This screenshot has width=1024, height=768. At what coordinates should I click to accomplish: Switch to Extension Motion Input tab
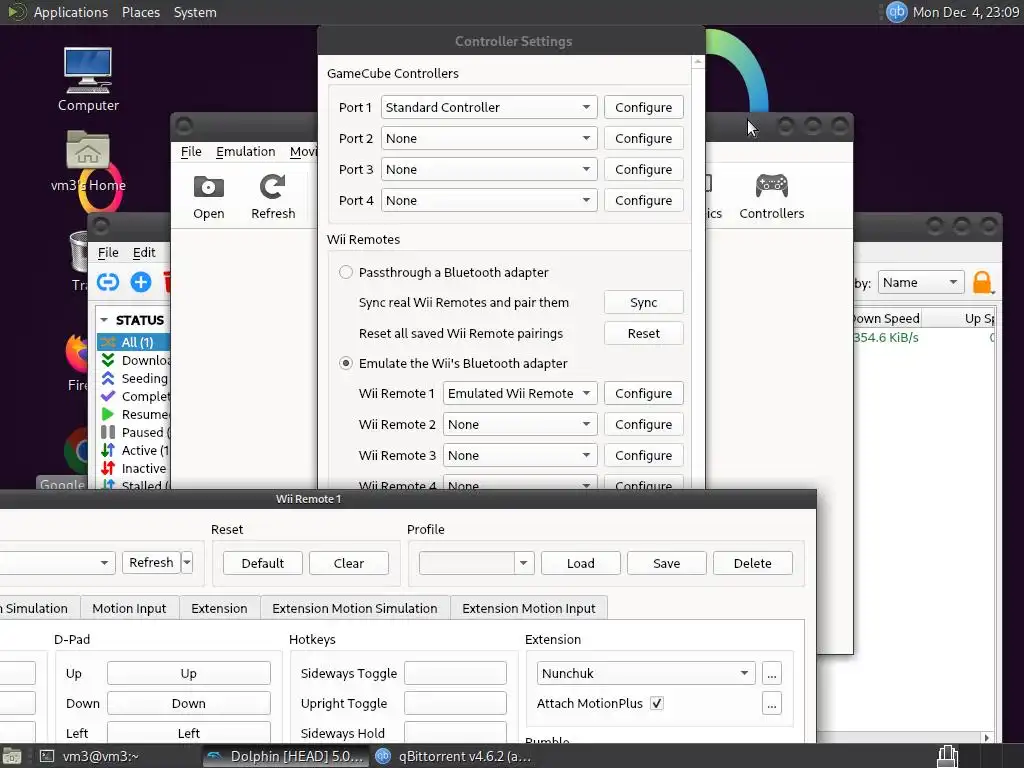coord(529,608)
